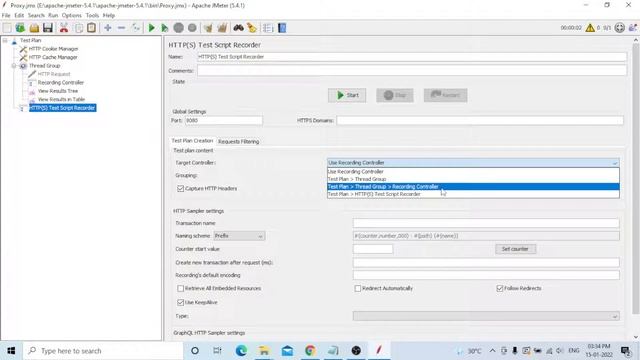Toggle the Use KeepAlive checkbox
Image resolution: width=640 pixels, height=360 pixels.
[180, 302]
